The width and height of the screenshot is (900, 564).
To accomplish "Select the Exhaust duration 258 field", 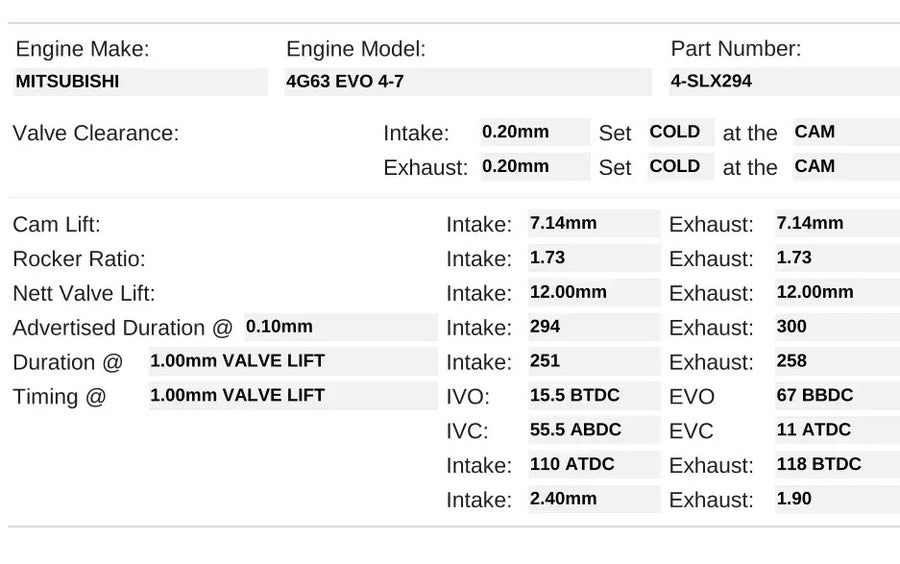I will pos(836,361).
